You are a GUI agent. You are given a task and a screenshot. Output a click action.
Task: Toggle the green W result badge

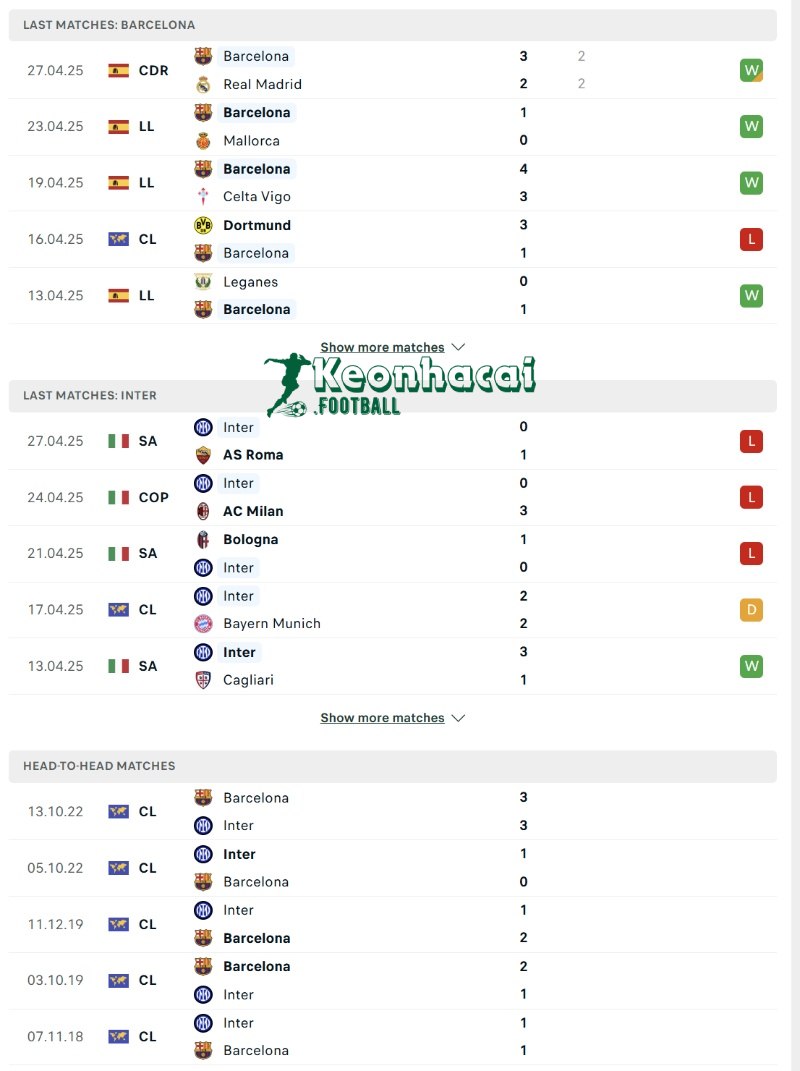coord(751,70)
